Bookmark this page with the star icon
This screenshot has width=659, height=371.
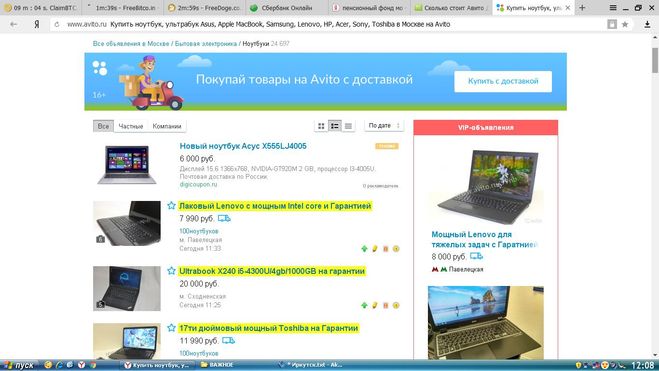[625, 24]
